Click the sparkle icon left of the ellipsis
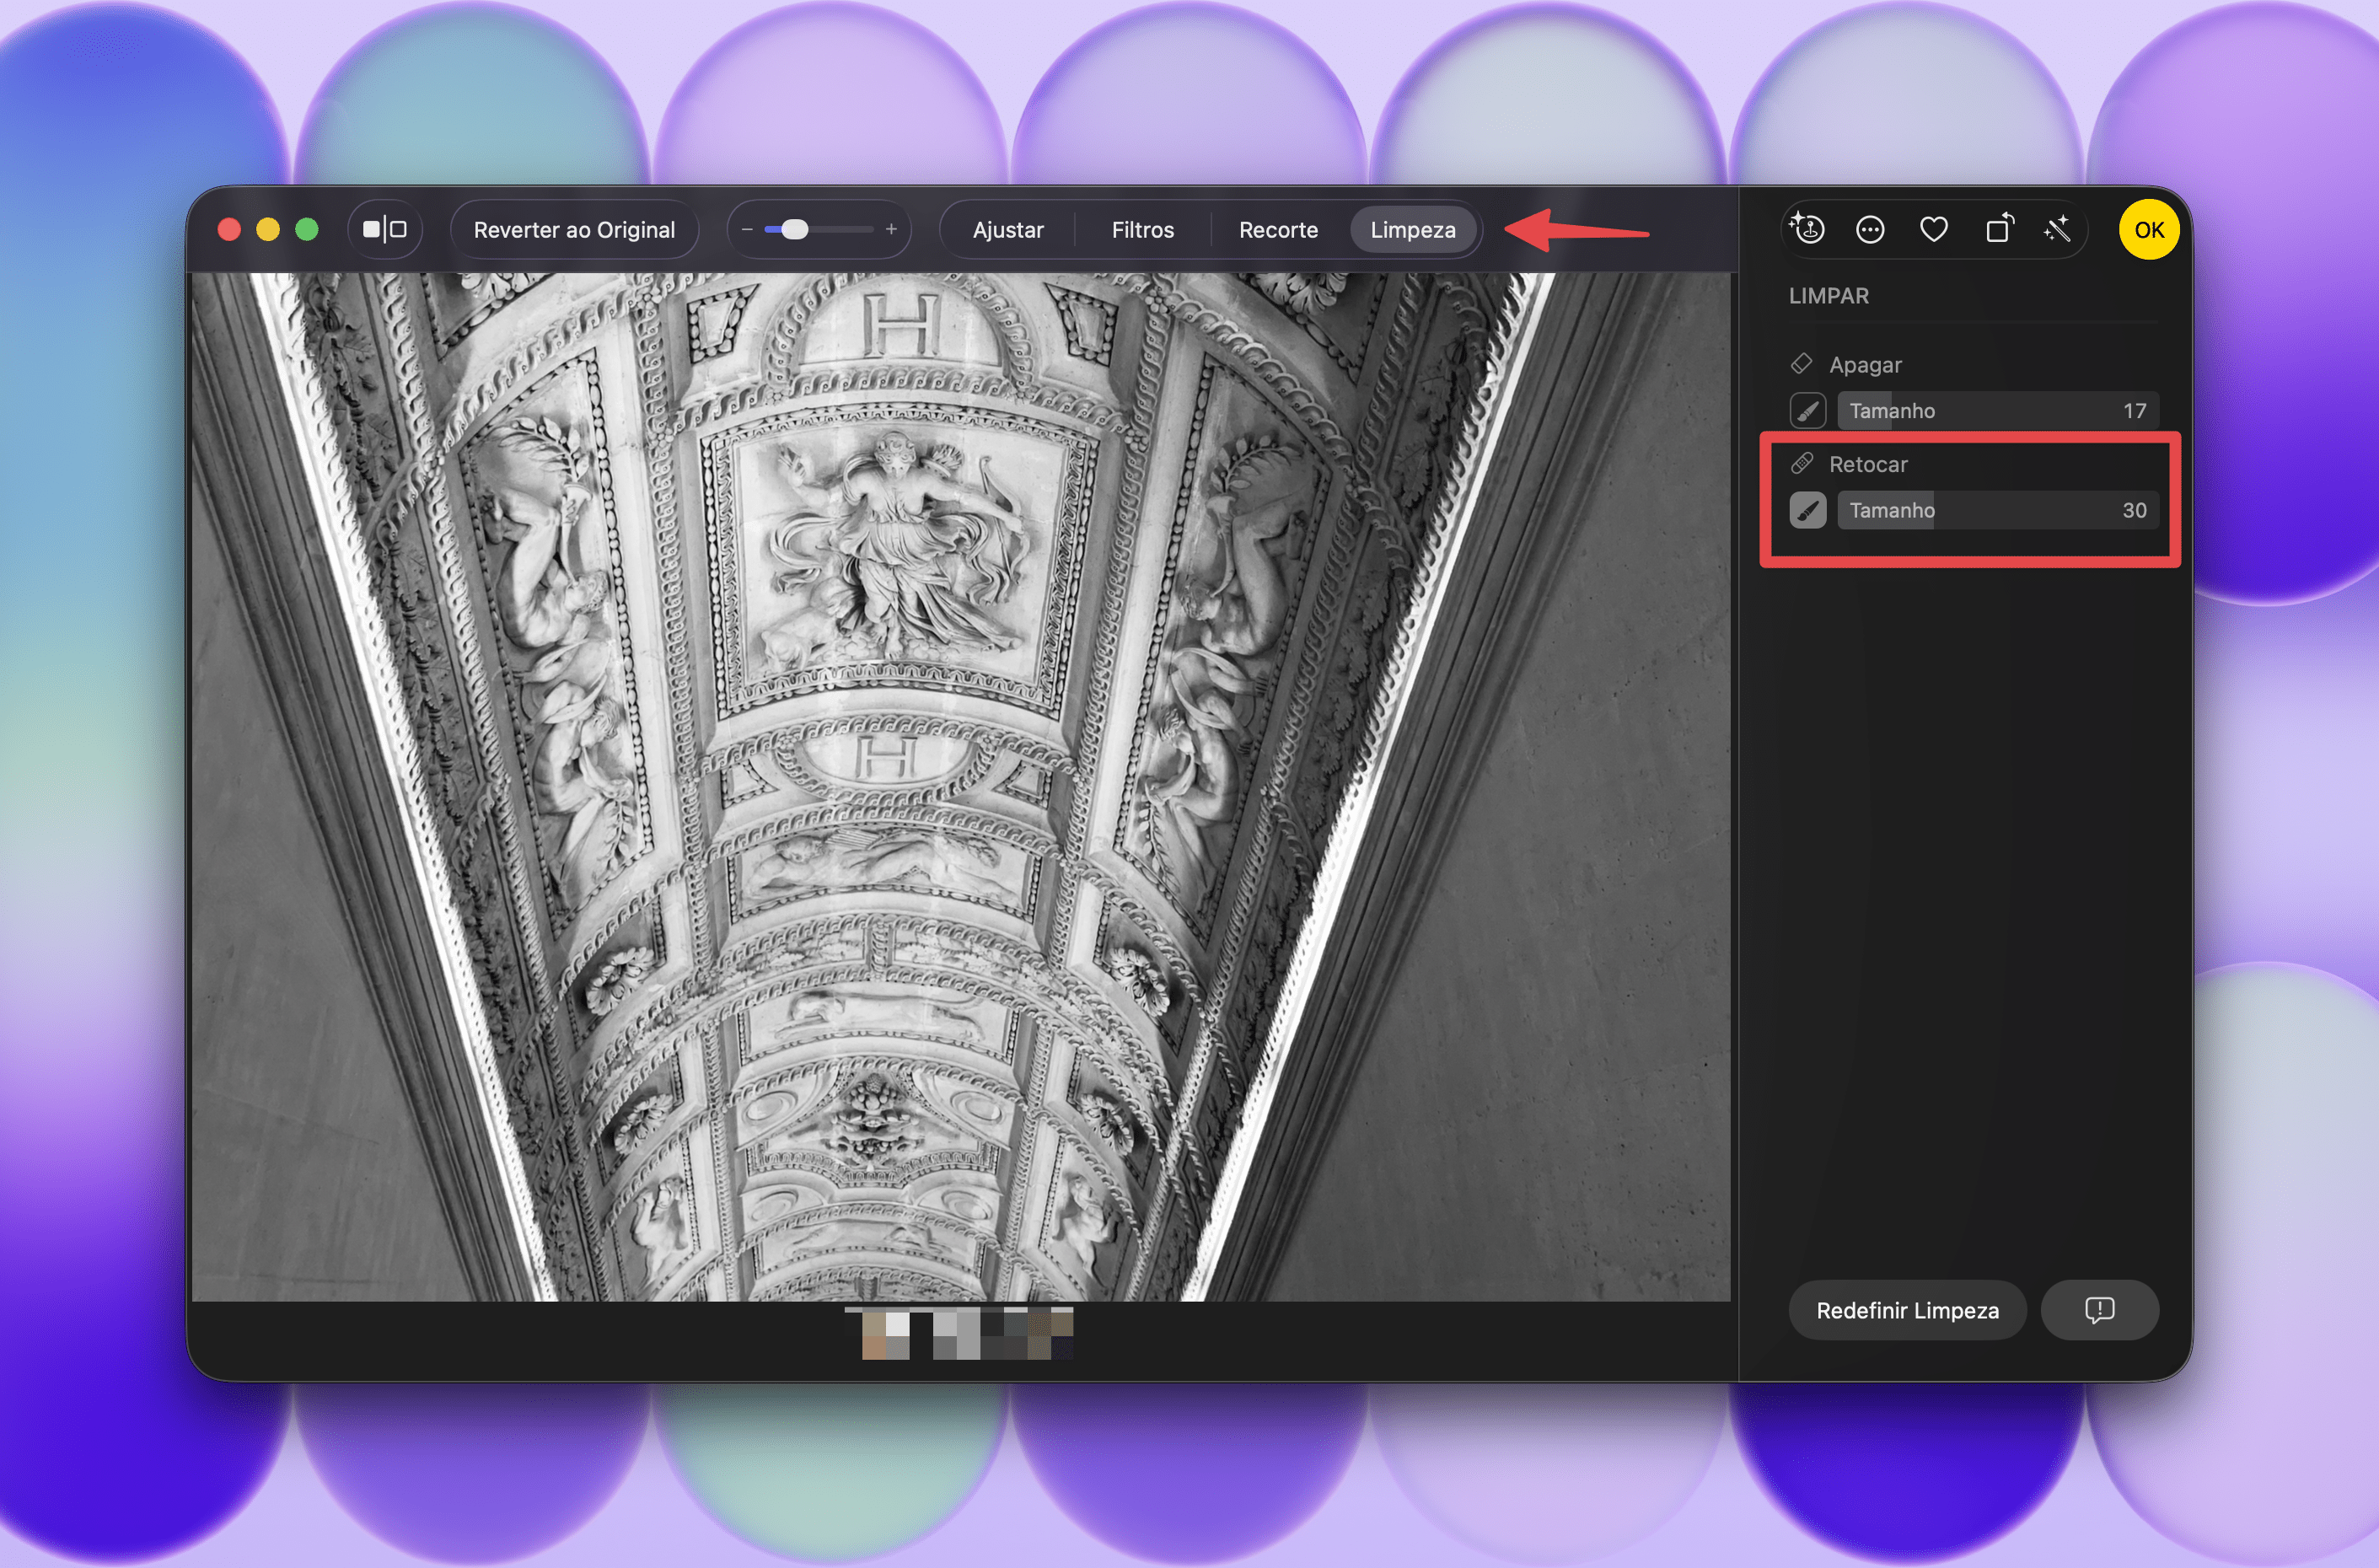This screenshot has width=2379, height=1568. (x=1807, y=230)
